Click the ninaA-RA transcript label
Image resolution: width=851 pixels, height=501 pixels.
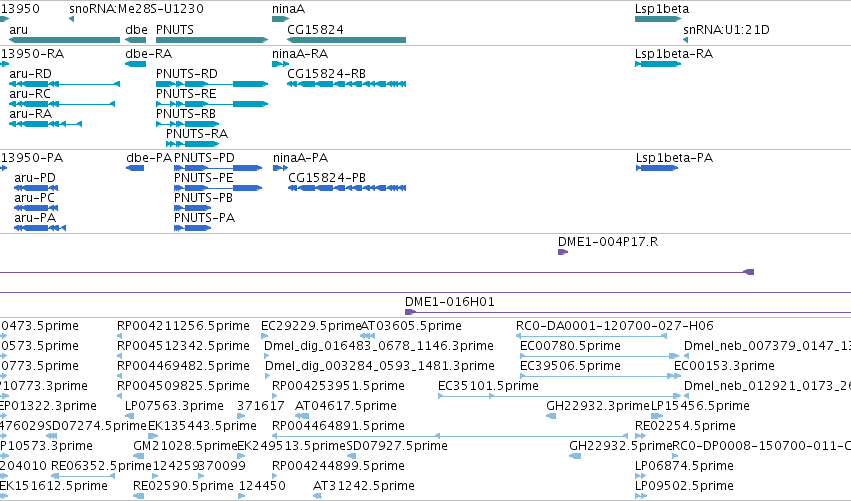(x=300, y=54)
